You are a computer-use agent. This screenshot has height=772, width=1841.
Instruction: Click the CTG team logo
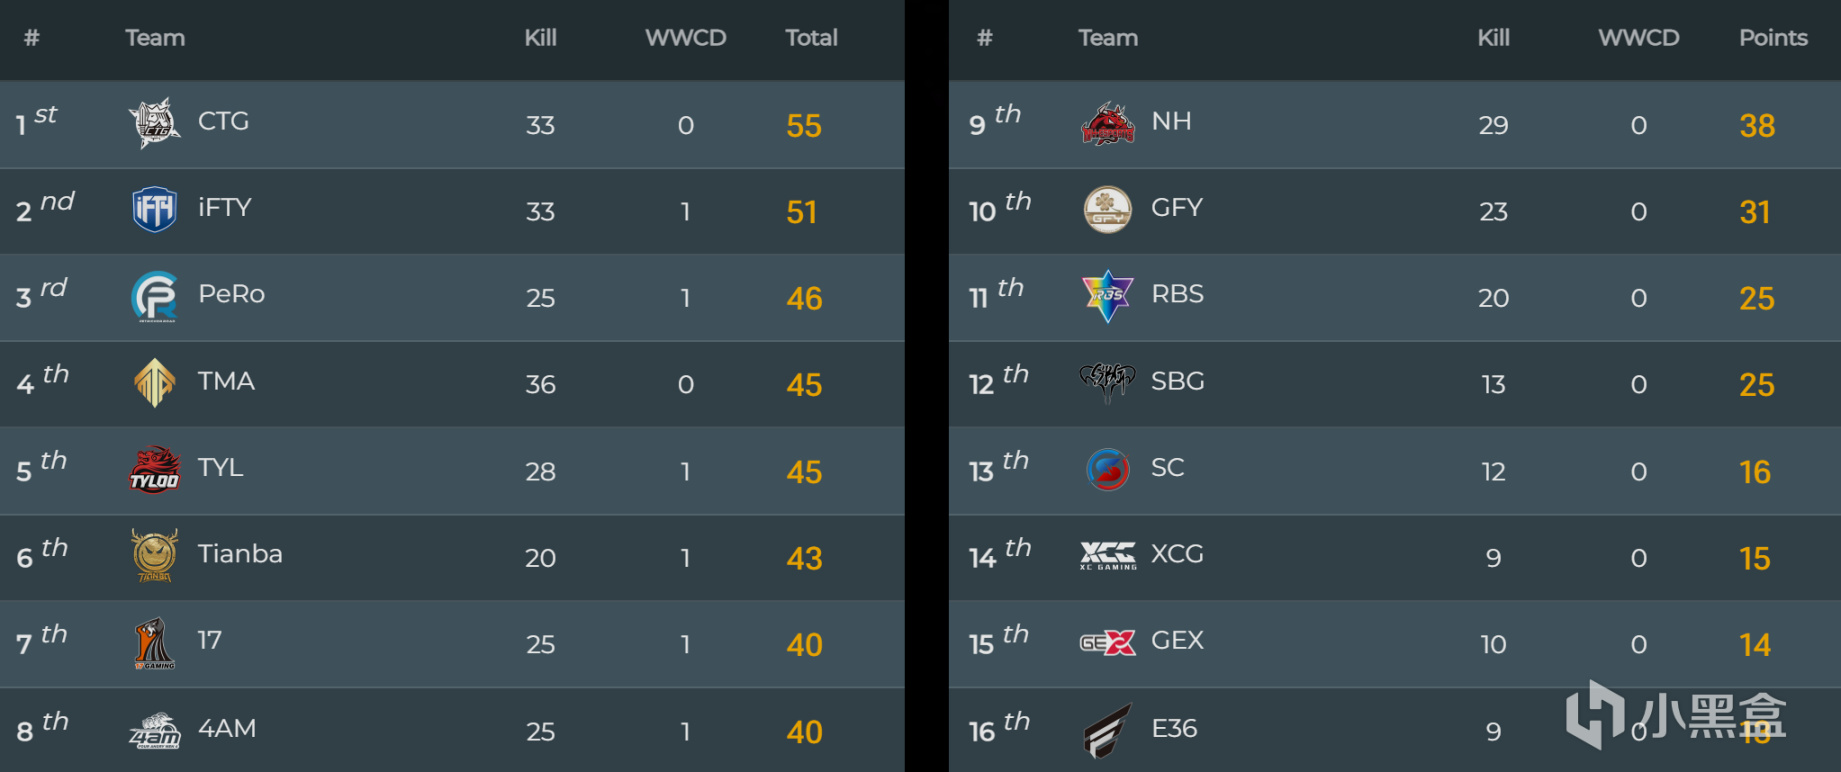pos(154,123)
